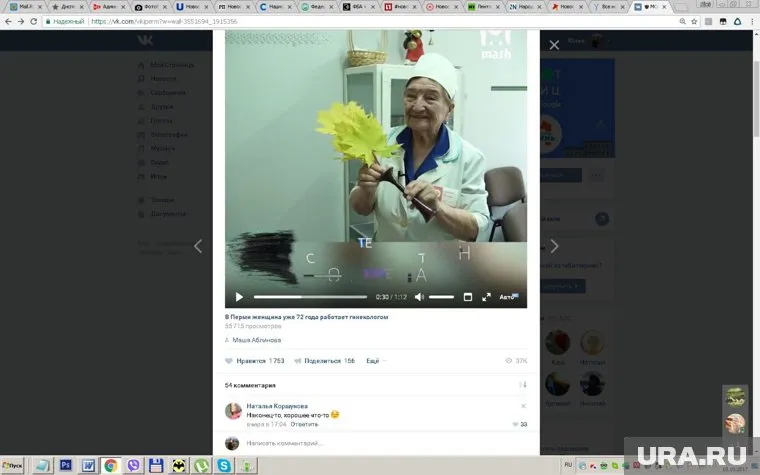Screen dimensions: 760x475
Task: Open the zoom magnifier in the address bar
Action: click(682, 21)
